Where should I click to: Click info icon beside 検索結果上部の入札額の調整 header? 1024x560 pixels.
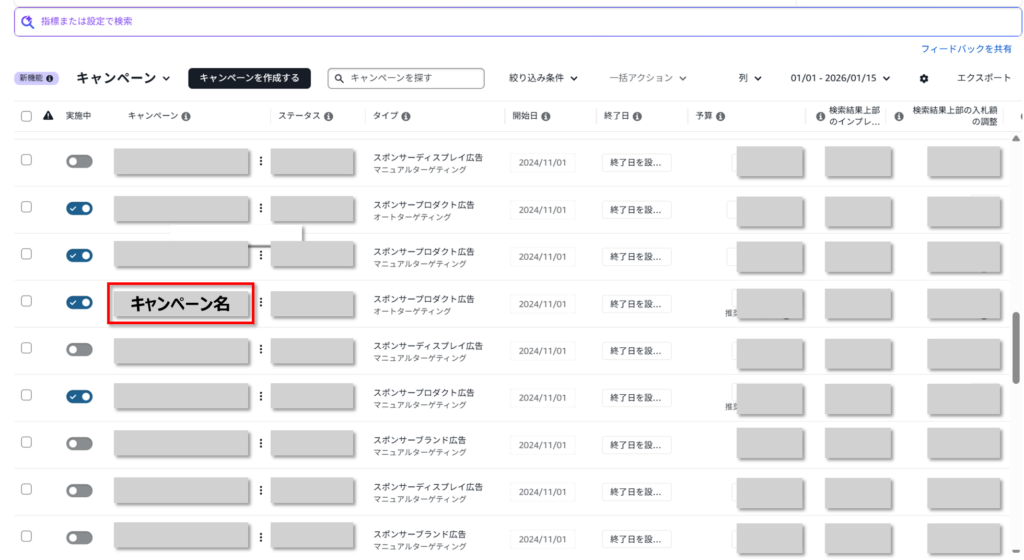(x=899, y=116)
